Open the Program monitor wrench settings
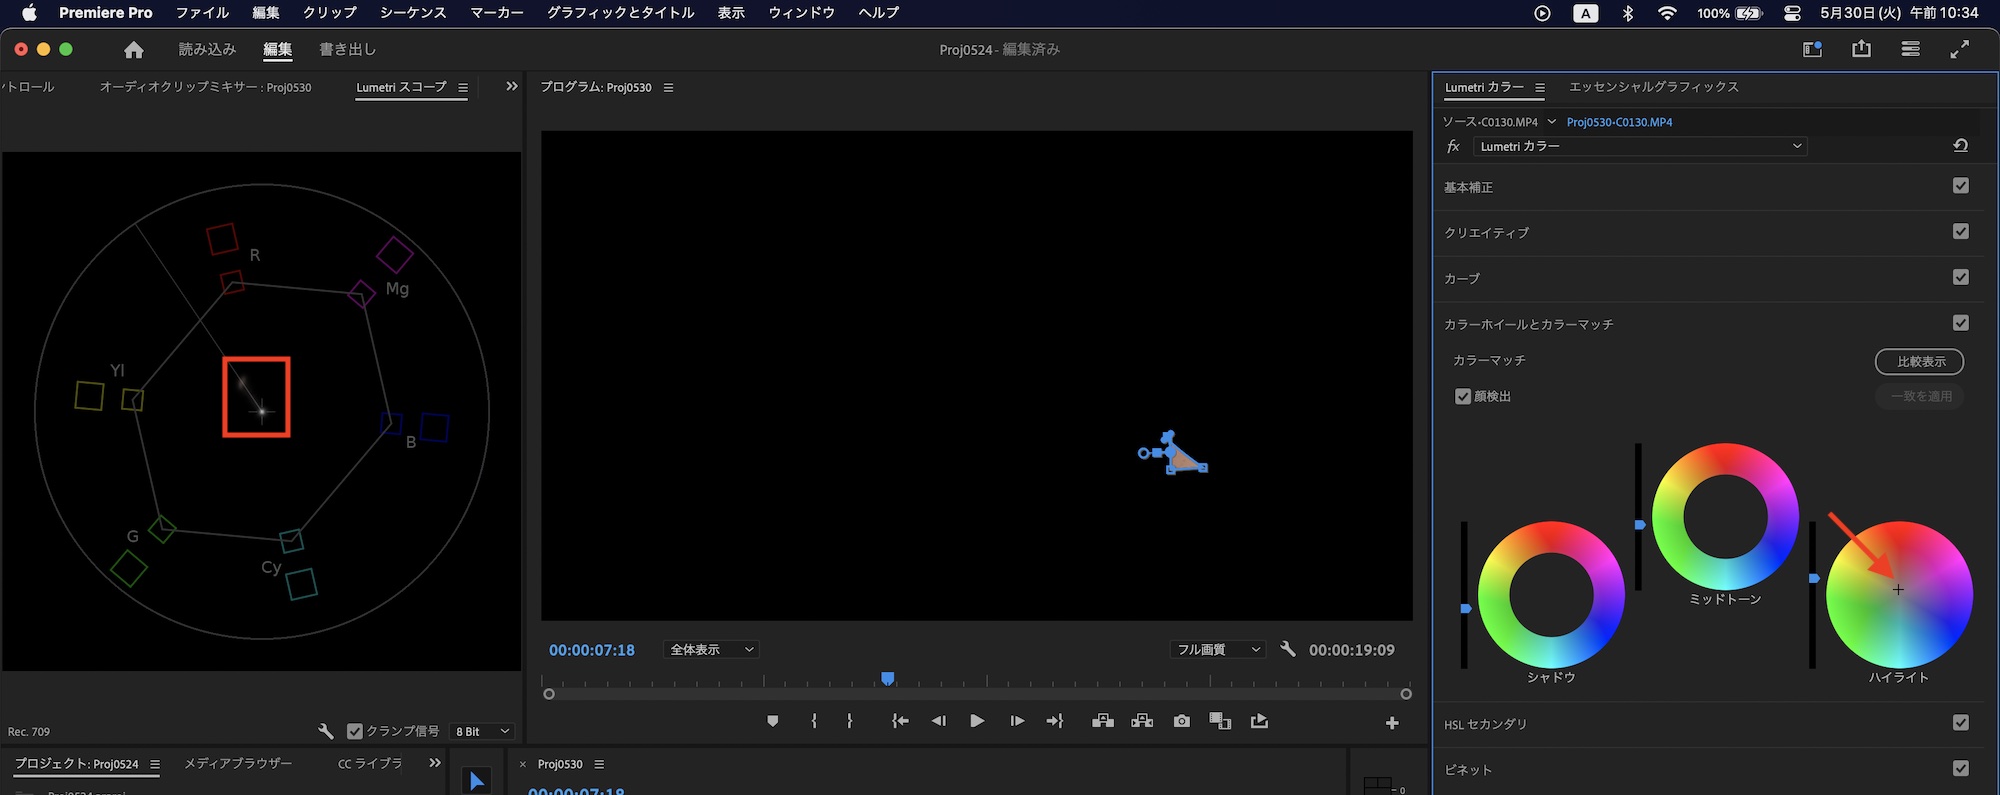This screenshot has height=795, width=2000. [1288, 649]
